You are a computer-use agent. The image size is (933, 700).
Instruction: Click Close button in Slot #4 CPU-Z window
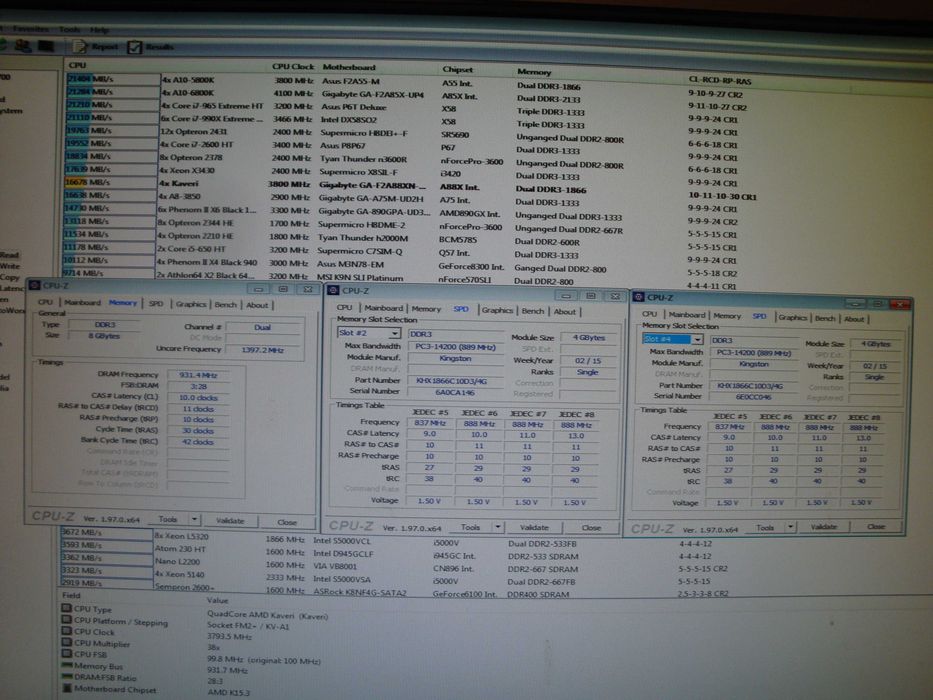point(875,527)
